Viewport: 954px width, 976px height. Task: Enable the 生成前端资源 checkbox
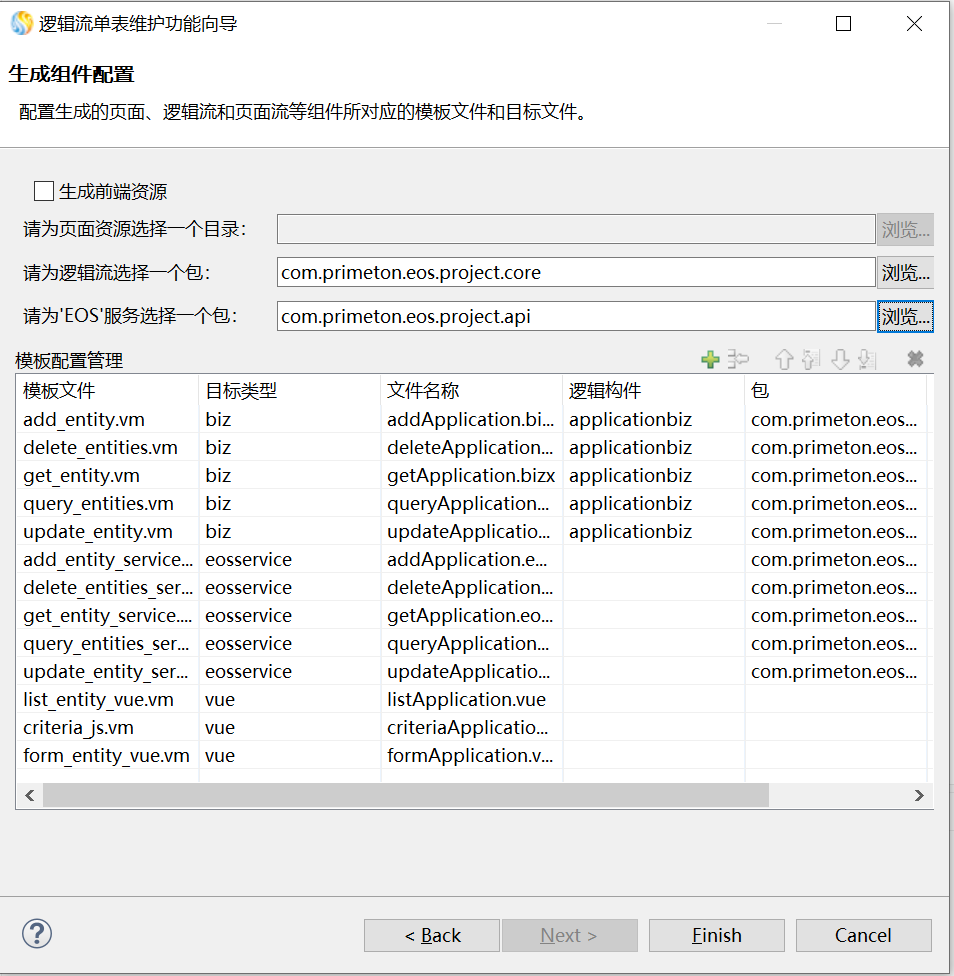[x=44, y=191]
